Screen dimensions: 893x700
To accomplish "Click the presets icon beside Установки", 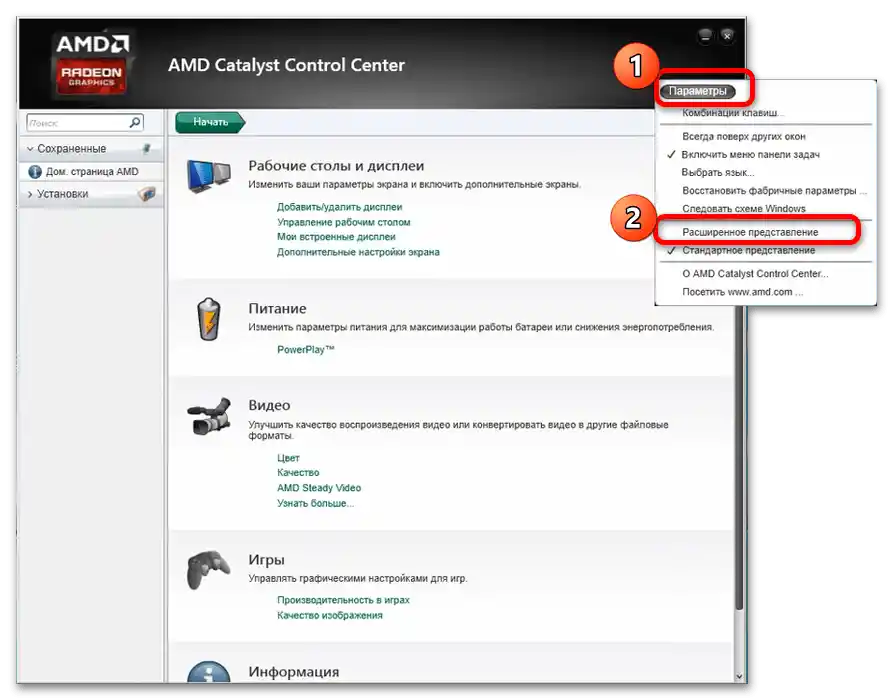I will point(147,194).
